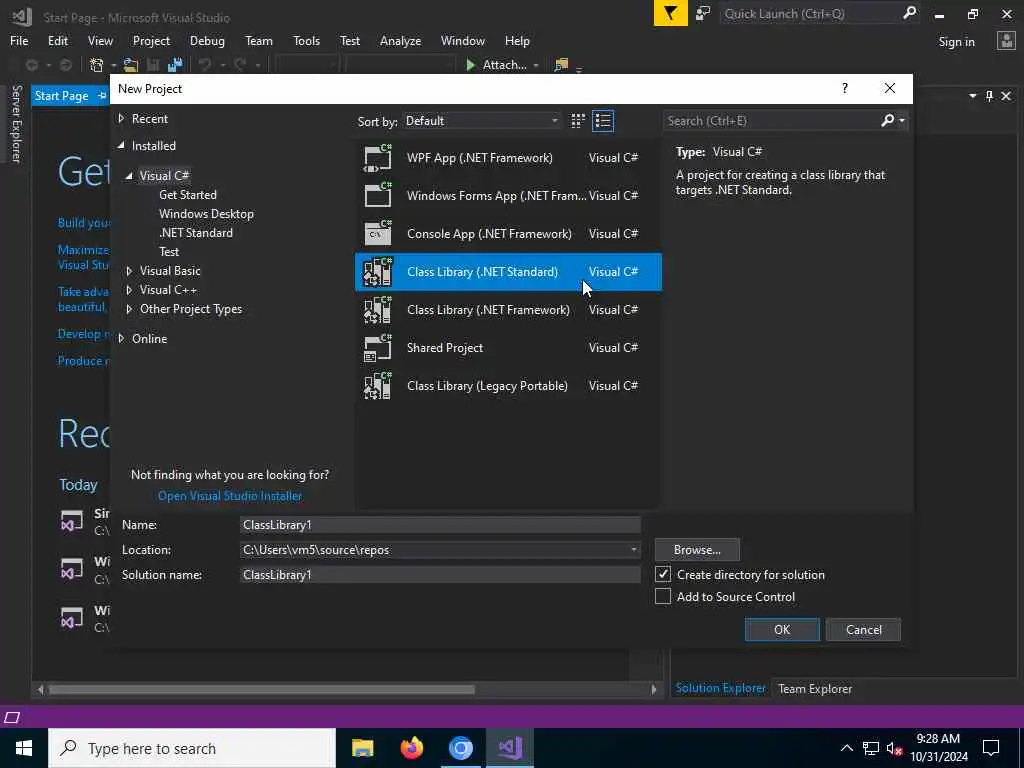Screen dimensions: 1024x768
Task: Select Windows Desktop under Visual C#
Action: [206, 214]
